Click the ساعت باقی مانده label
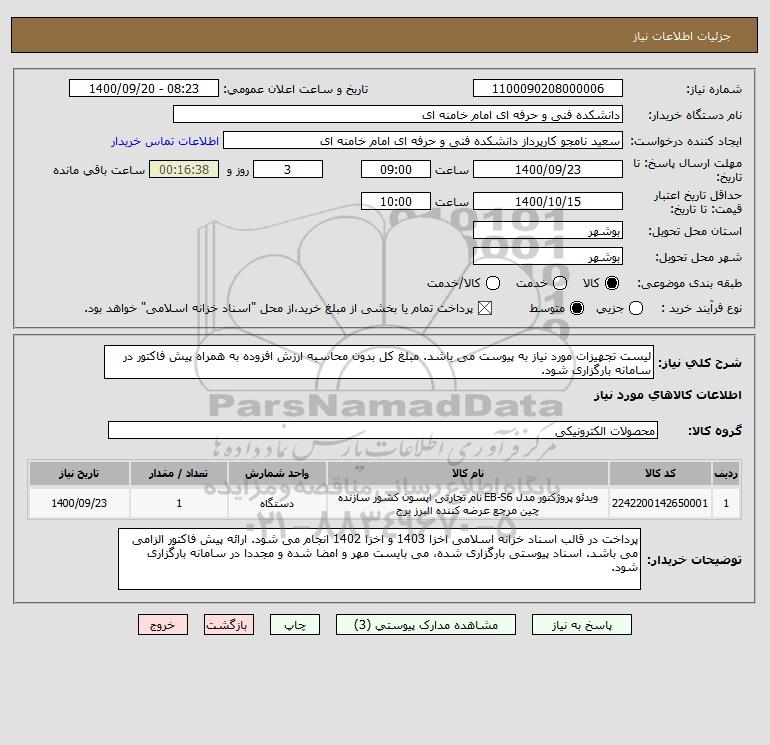 [x=99, y=170]
